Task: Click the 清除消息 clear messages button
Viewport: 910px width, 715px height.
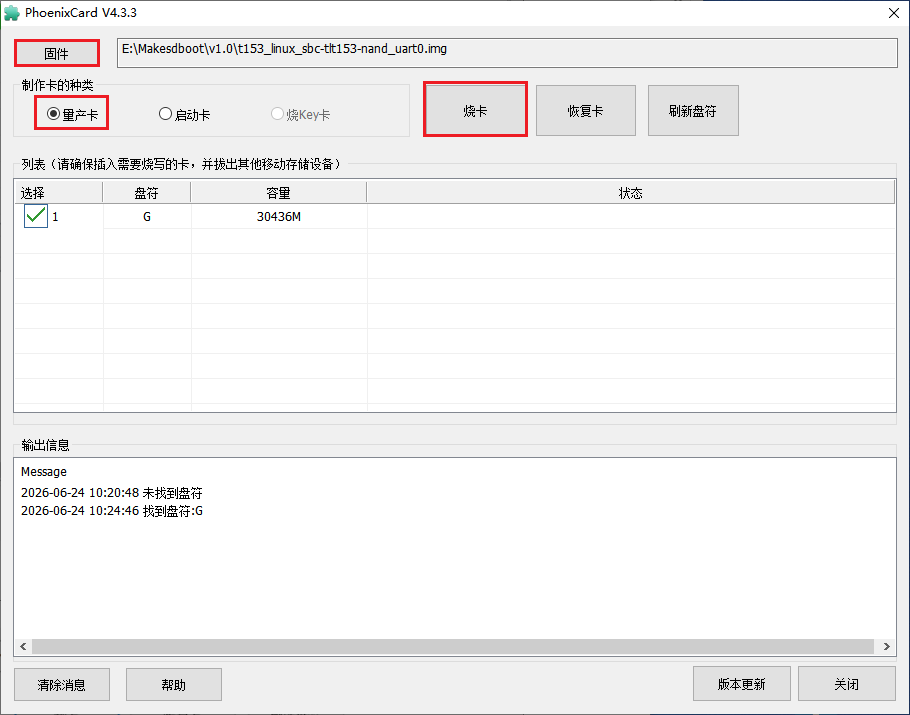Action: [62, 684]
